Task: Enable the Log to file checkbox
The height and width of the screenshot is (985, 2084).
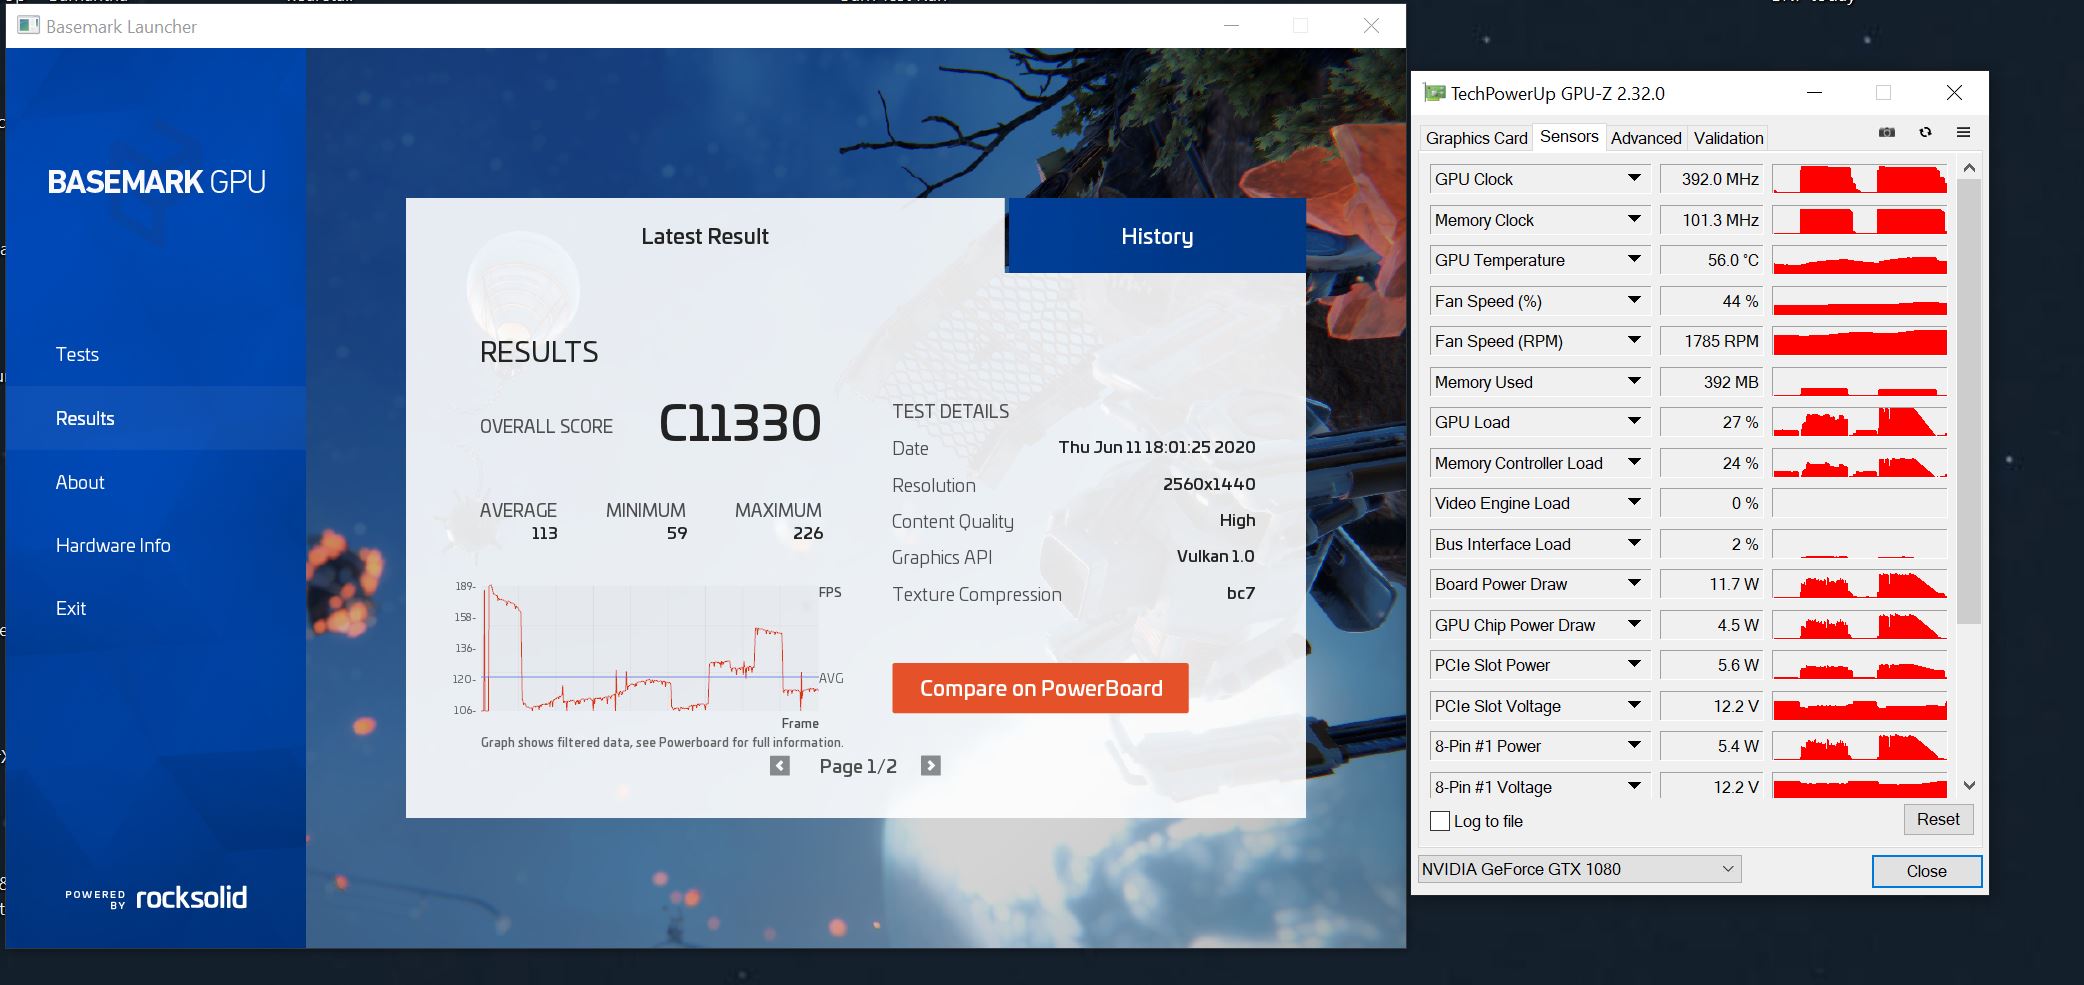Action: pos(1440,821)
